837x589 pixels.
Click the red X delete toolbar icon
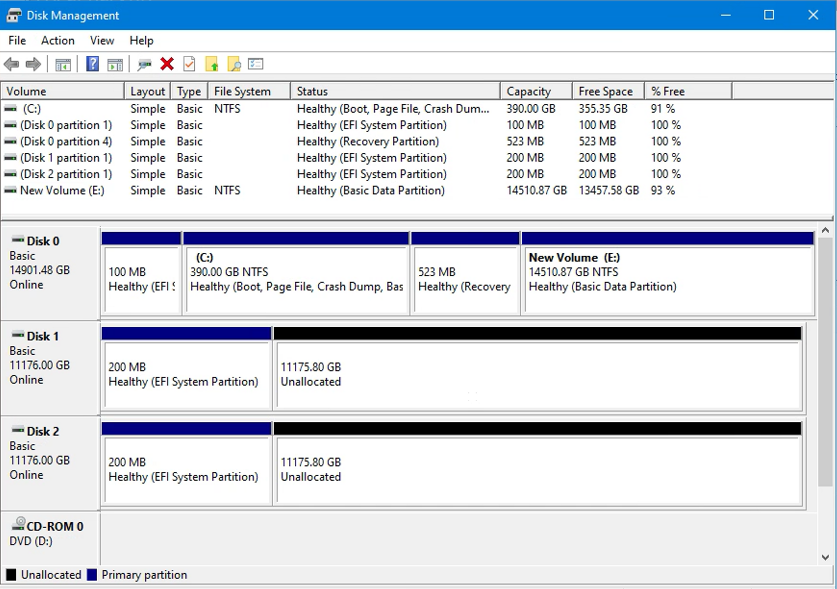(166, 63)
